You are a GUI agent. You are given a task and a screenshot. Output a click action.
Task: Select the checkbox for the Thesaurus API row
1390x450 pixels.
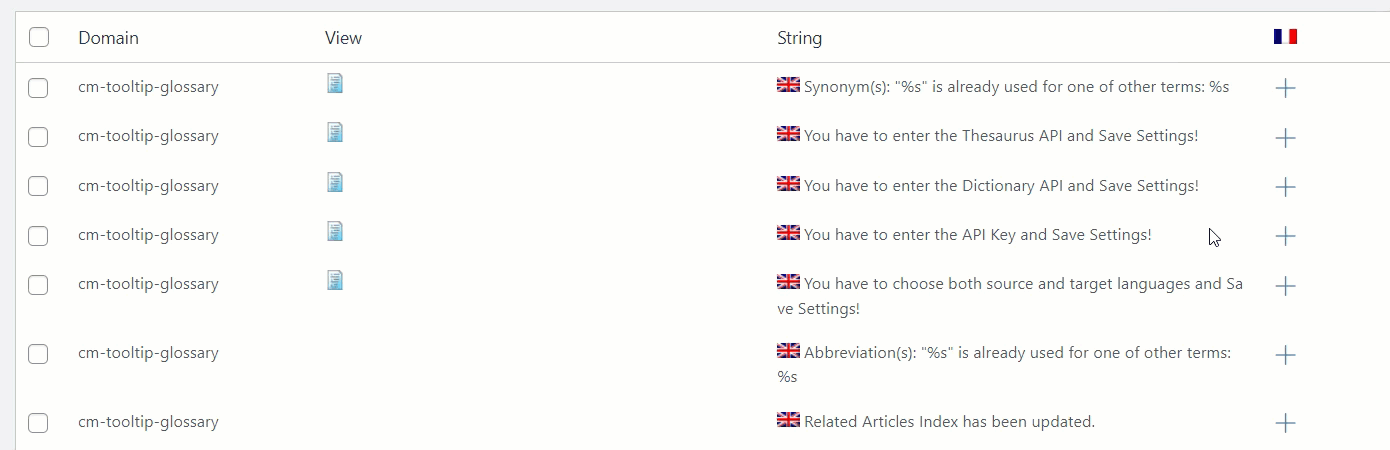click(38, 137)
